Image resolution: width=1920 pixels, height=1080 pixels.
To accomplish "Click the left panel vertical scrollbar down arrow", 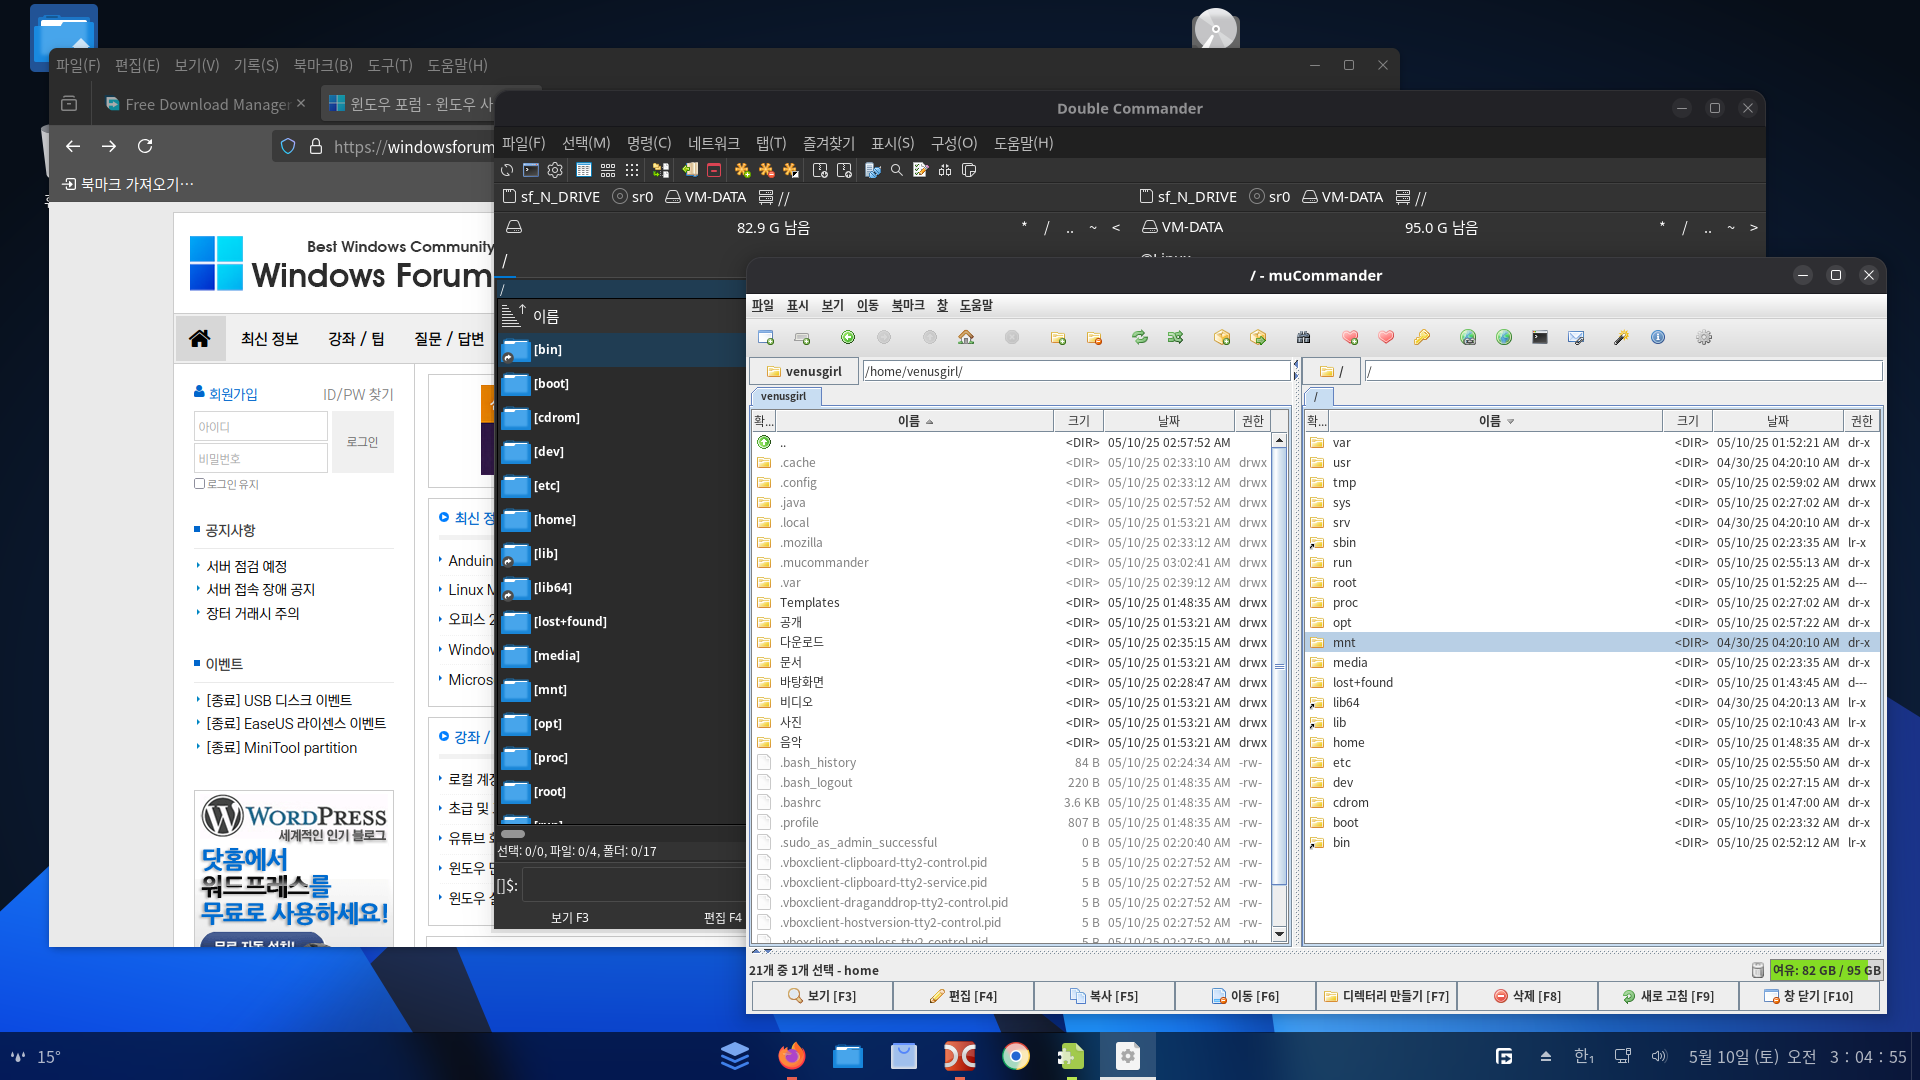I will [x=1279, y=934].
